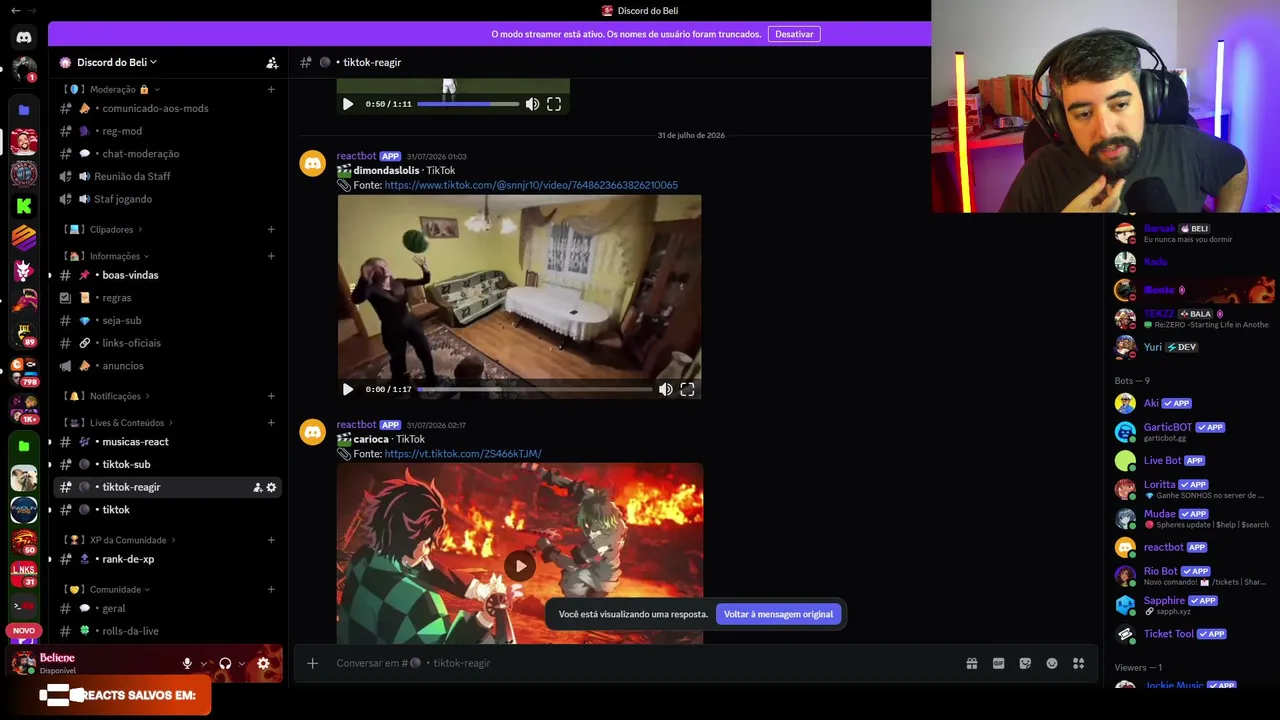Screen dimensions: 1280x720
Task: Click Desativar to disable streamer mode
Action: 794,34
